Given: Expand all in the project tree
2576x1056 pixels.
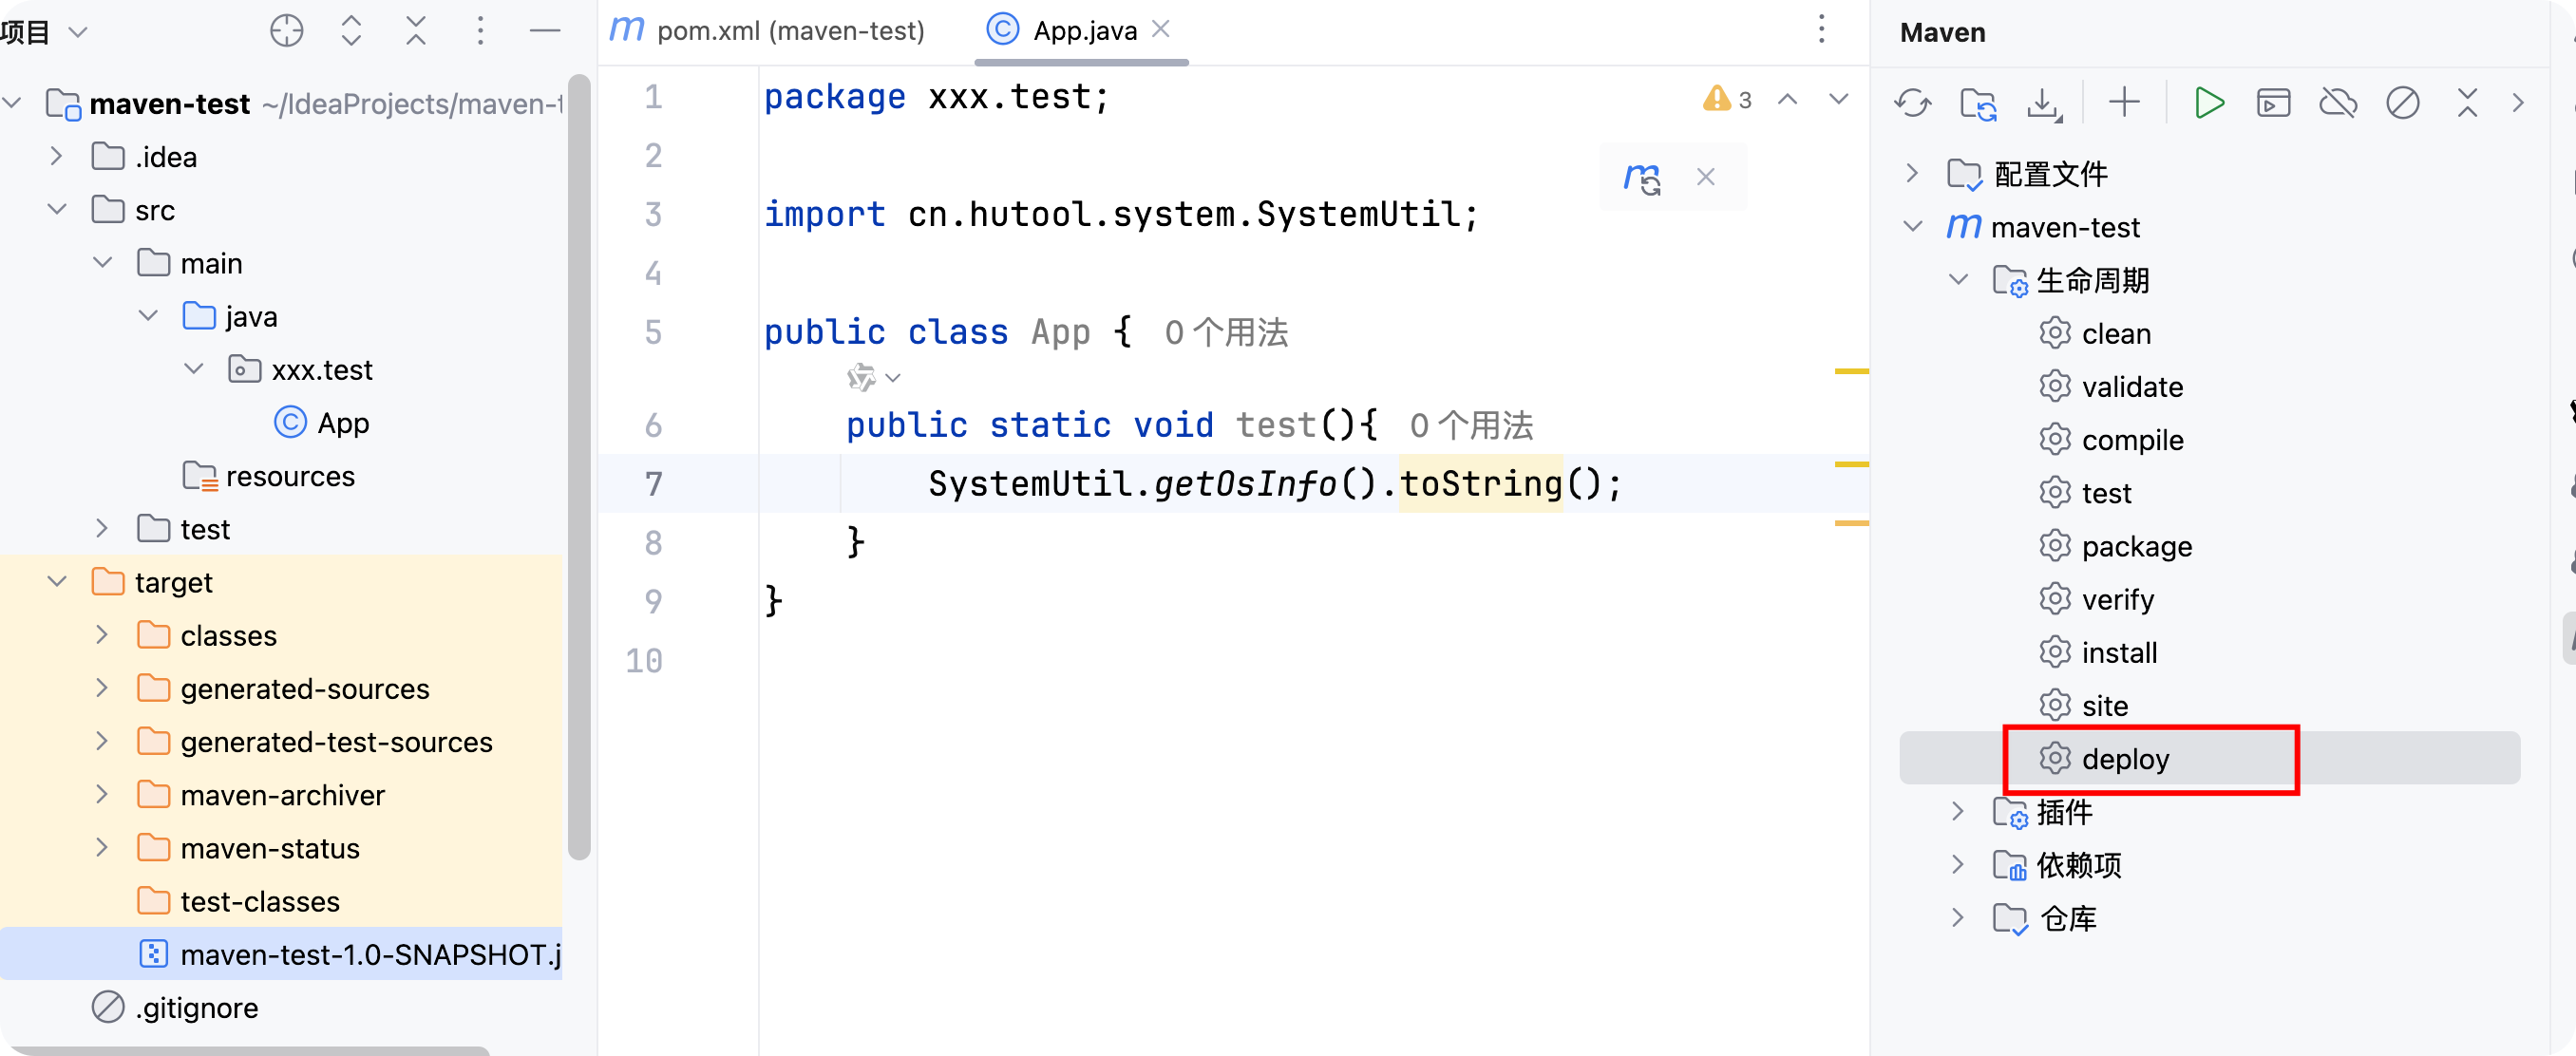Looking at the screenshot, I should pos(351,31).
